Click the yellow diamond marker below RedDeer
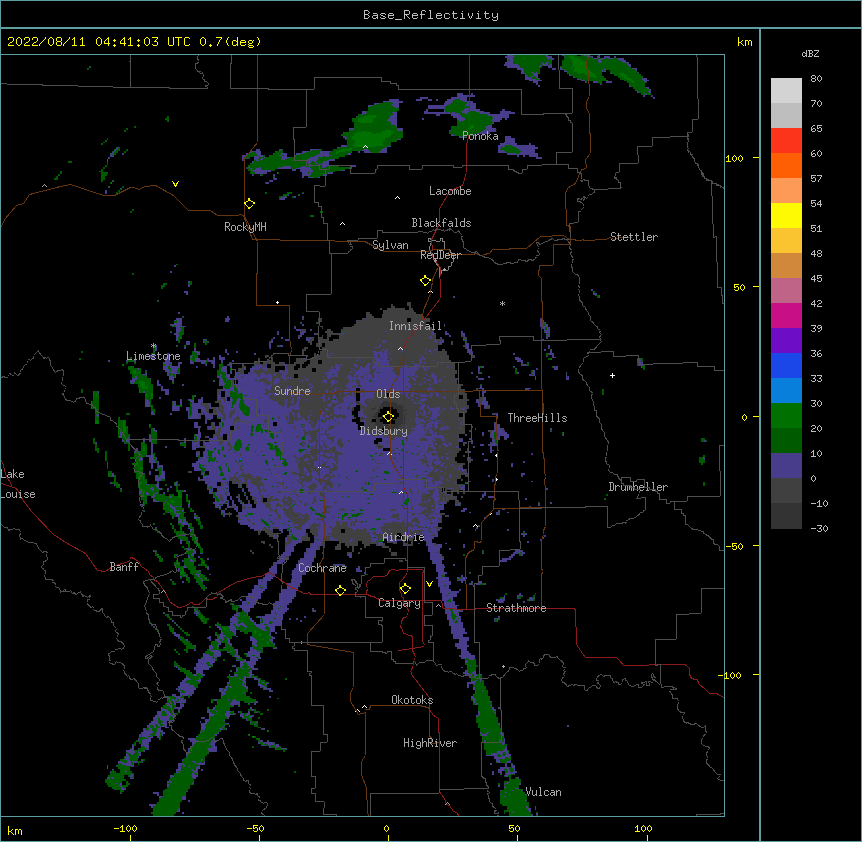This screenshot has height=842, width=862. pos(426,281)
